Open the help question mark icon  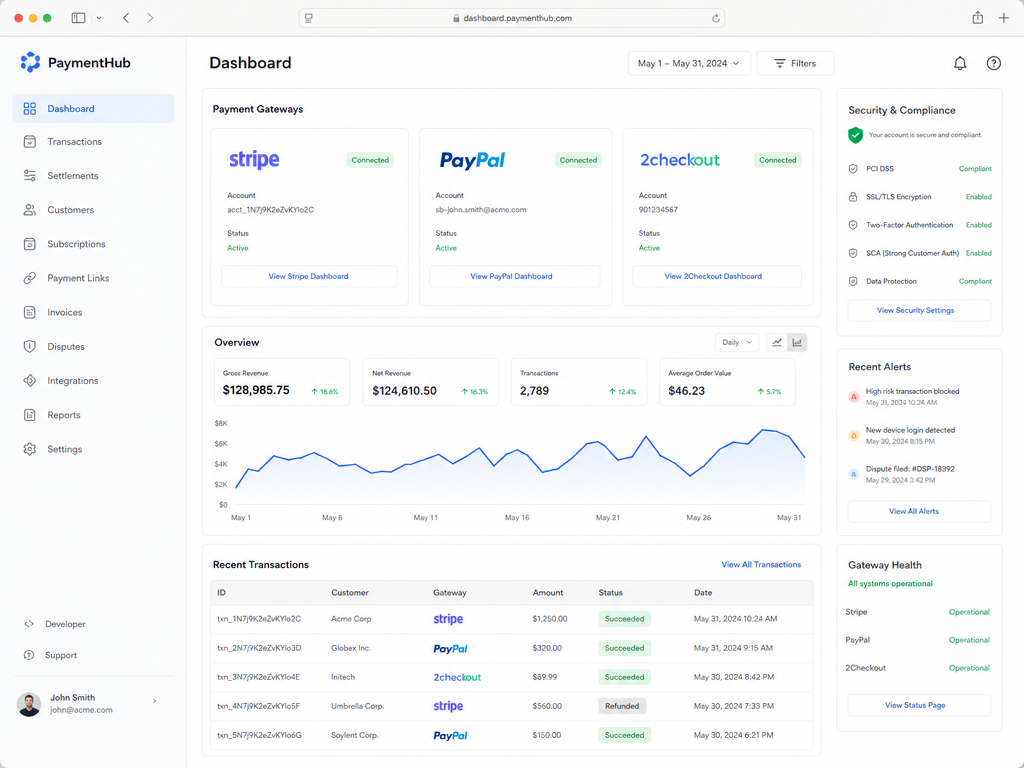point(993,63)
